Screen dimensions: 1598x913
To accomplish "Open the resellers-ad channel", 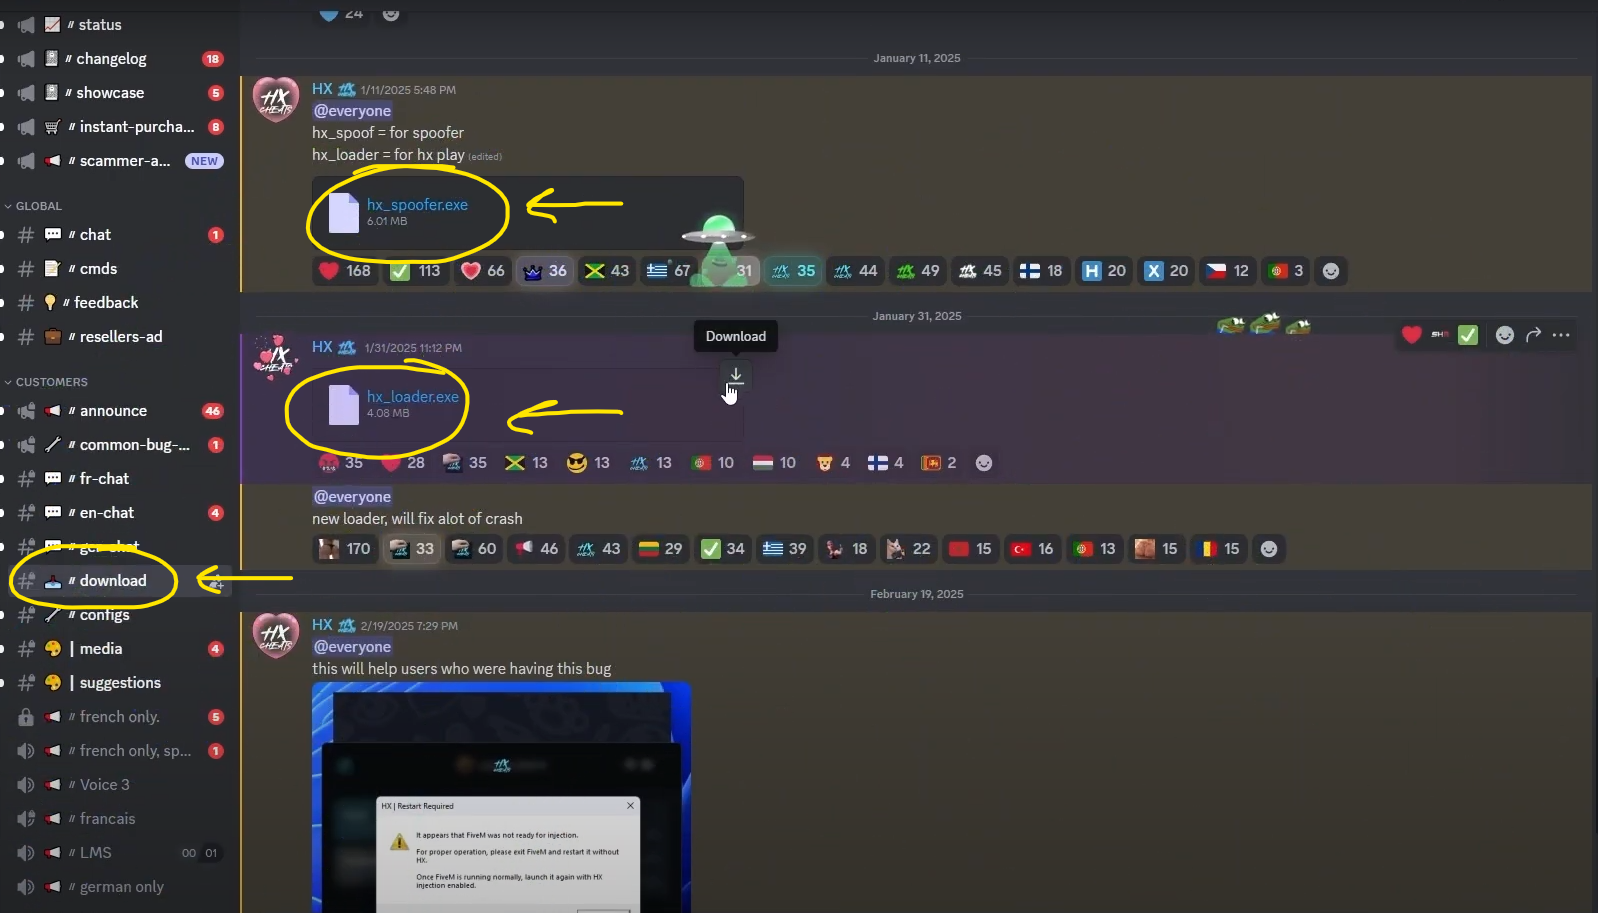I will point(118,337).
